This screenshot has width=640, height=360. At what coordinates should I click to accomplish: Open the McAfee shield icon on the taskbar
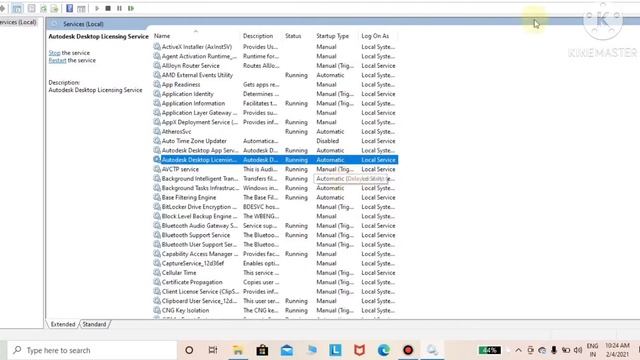tap(359, 350)
